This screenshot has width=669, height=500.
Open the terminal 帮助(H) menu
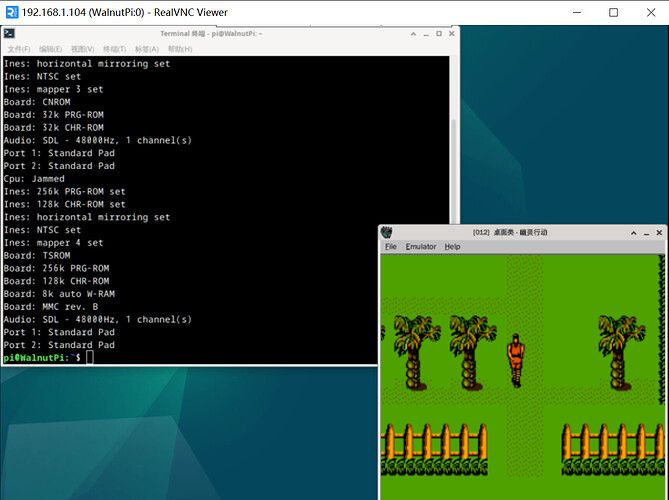coord(180,48)
